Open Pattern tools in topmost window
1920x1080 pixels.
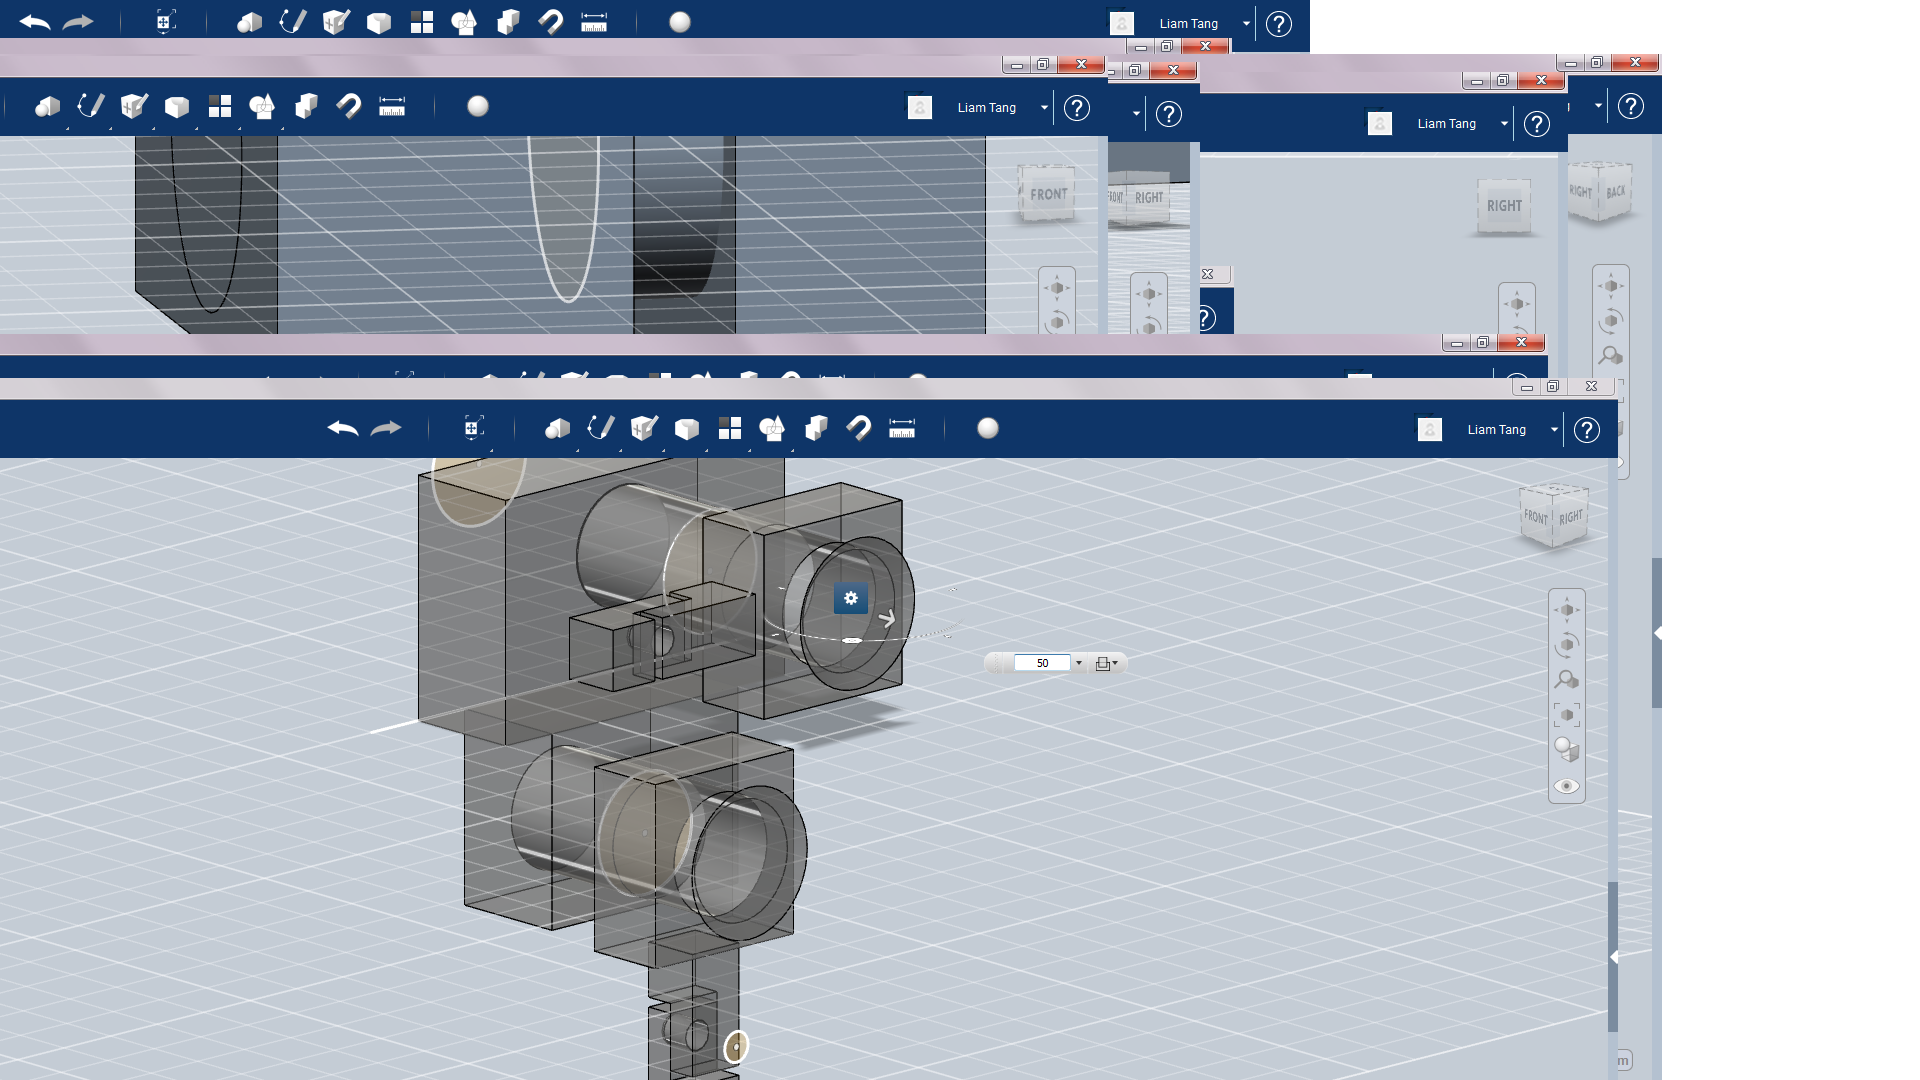(422, 22)
